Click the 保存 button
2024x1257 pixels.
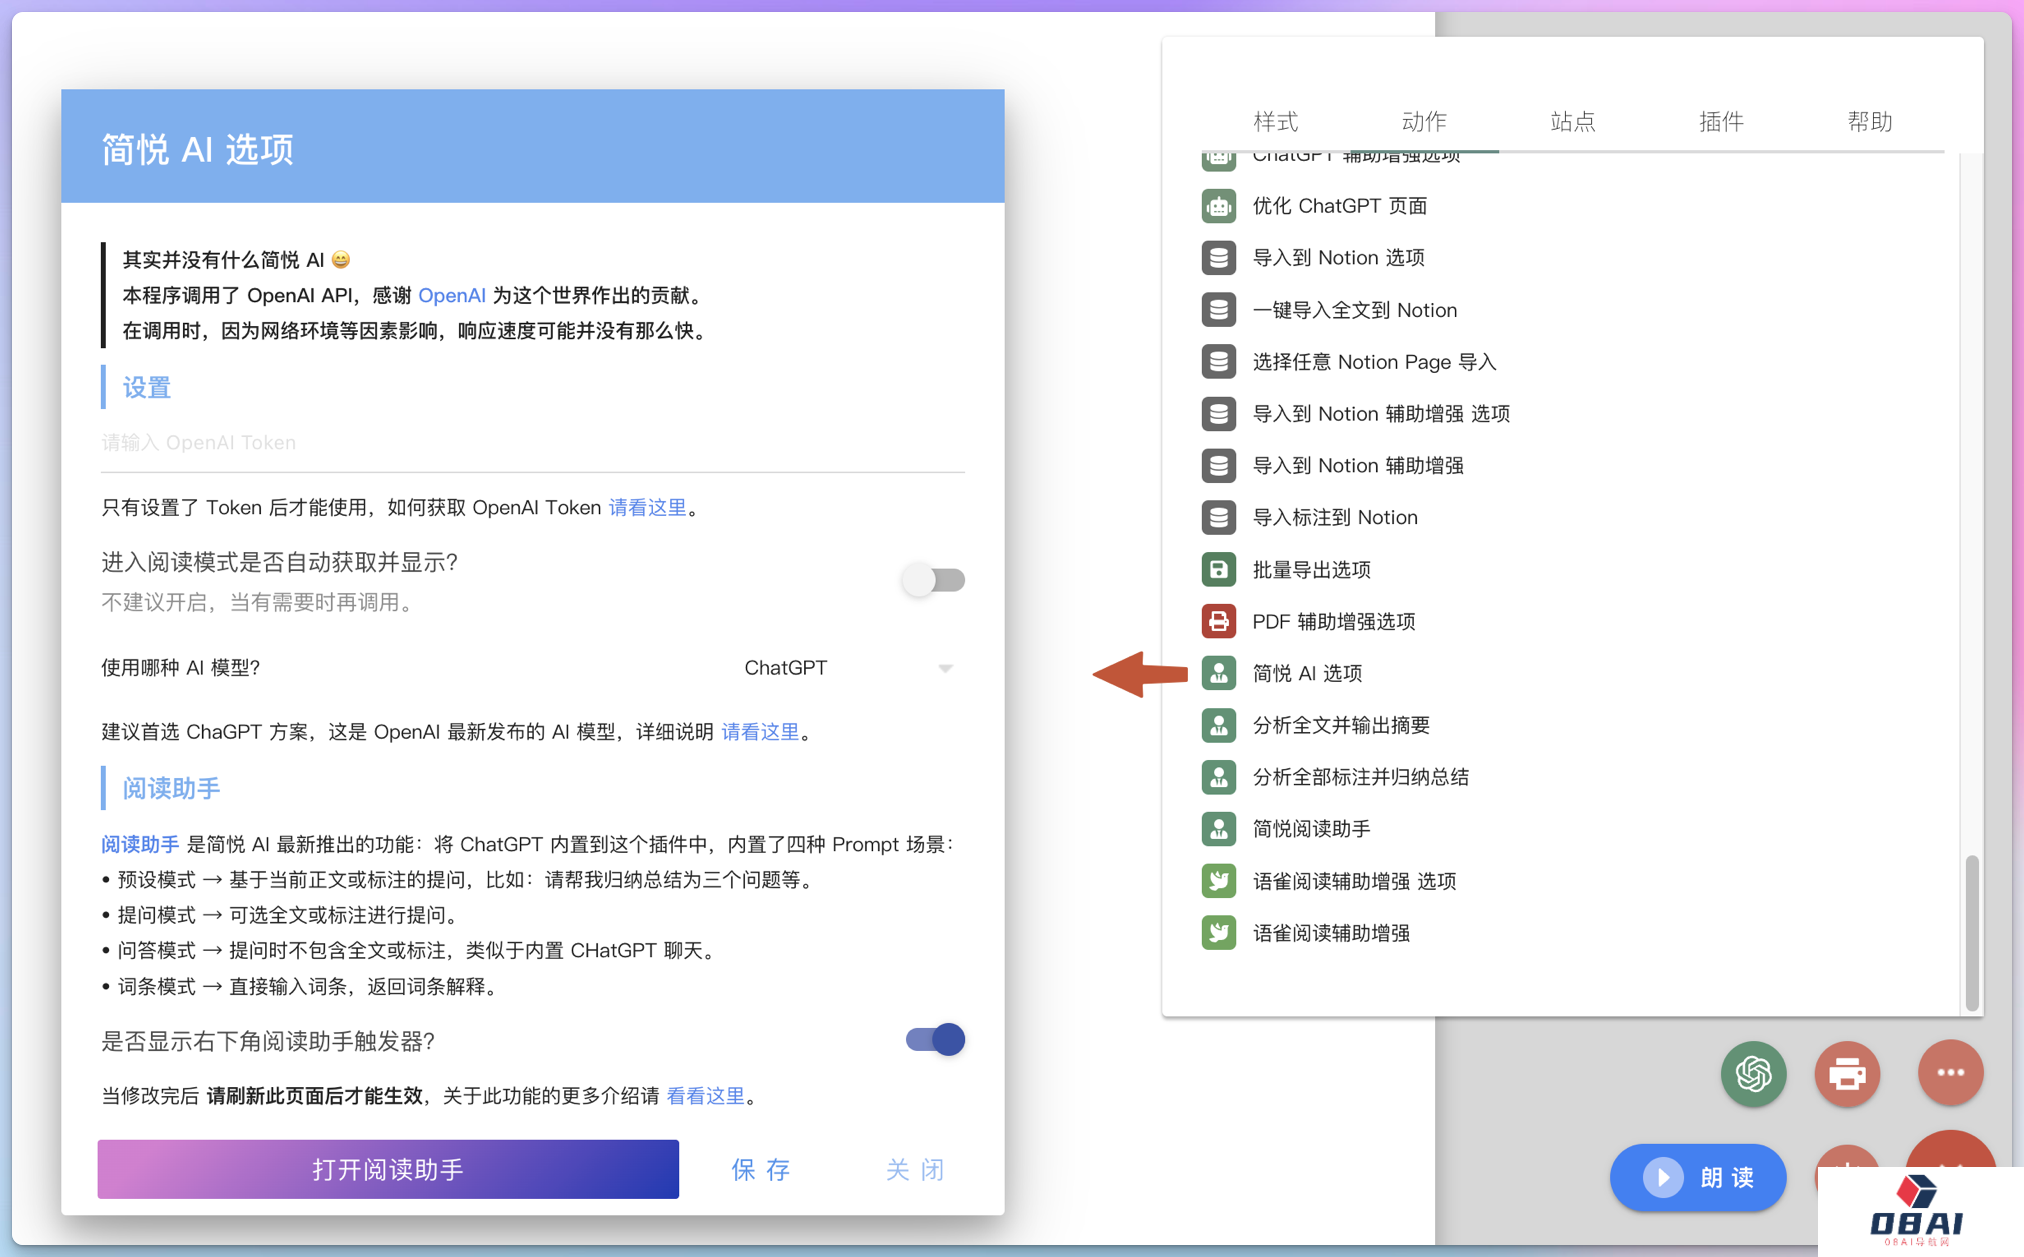click(761, 1169)
